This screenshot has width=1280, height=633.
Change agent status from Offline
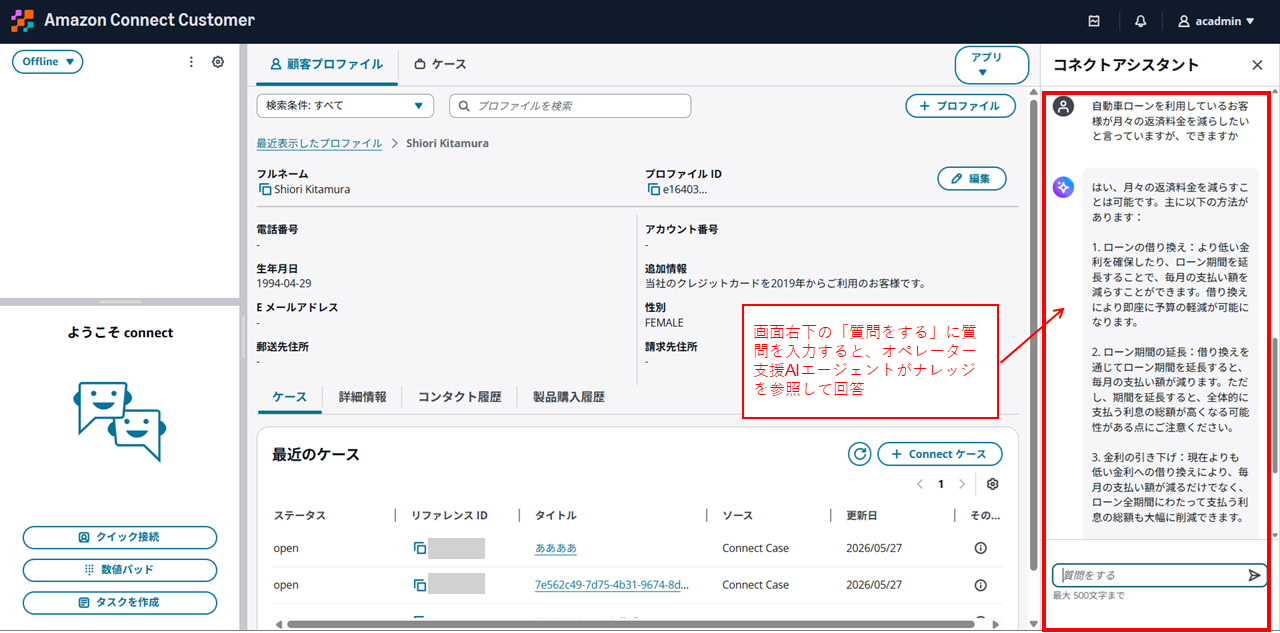point(48,62)
